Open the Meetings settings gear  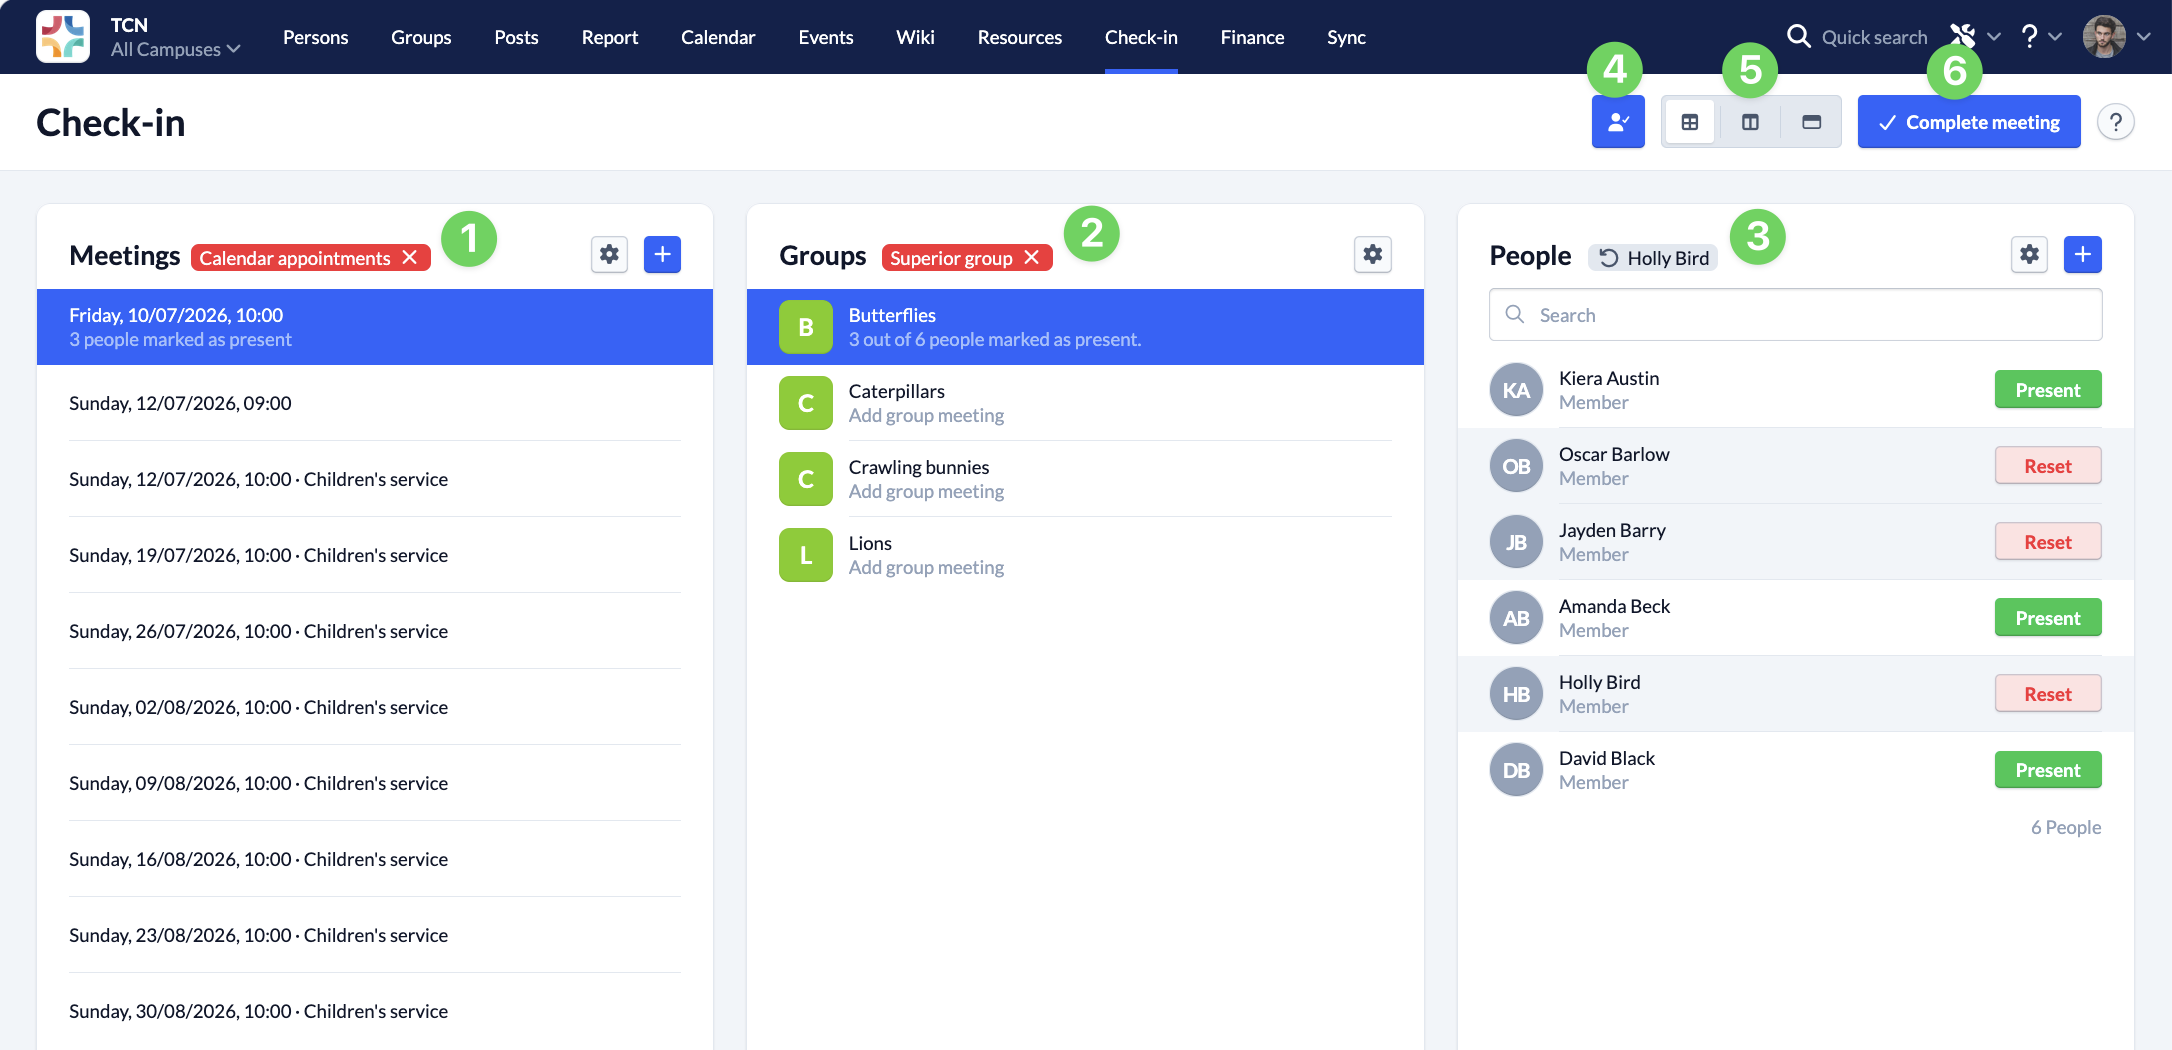[x=609, y=255]
